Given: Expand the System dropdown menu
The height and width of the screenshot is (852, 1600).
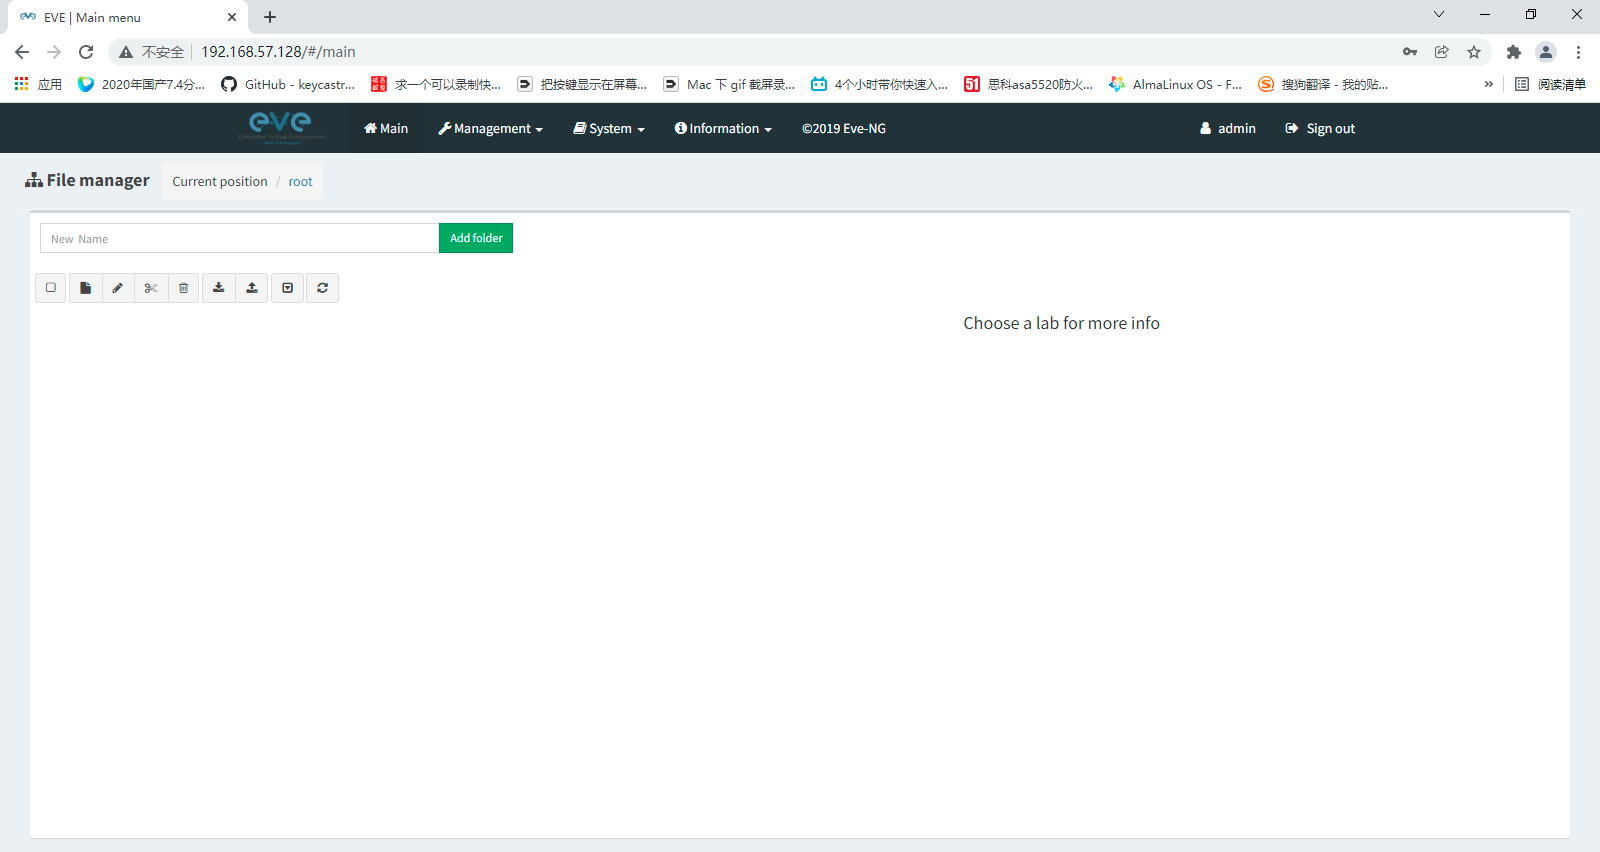Looking at the screenshot, I should pyautogui.click(x=609, y=128).
